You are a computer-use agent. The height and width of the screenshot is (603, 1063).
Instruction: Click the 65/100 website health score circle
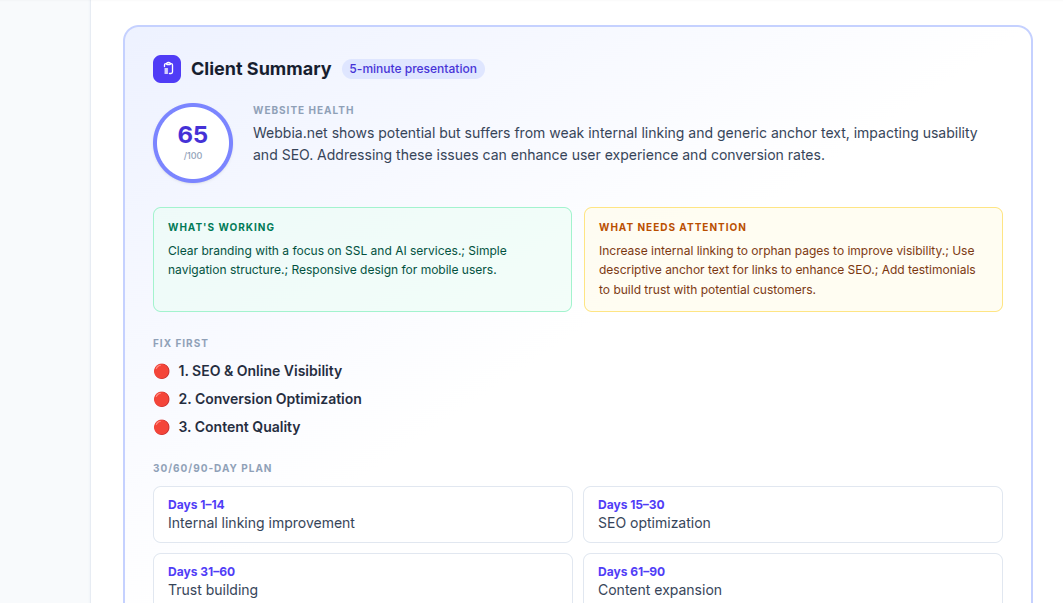(193, 143)
